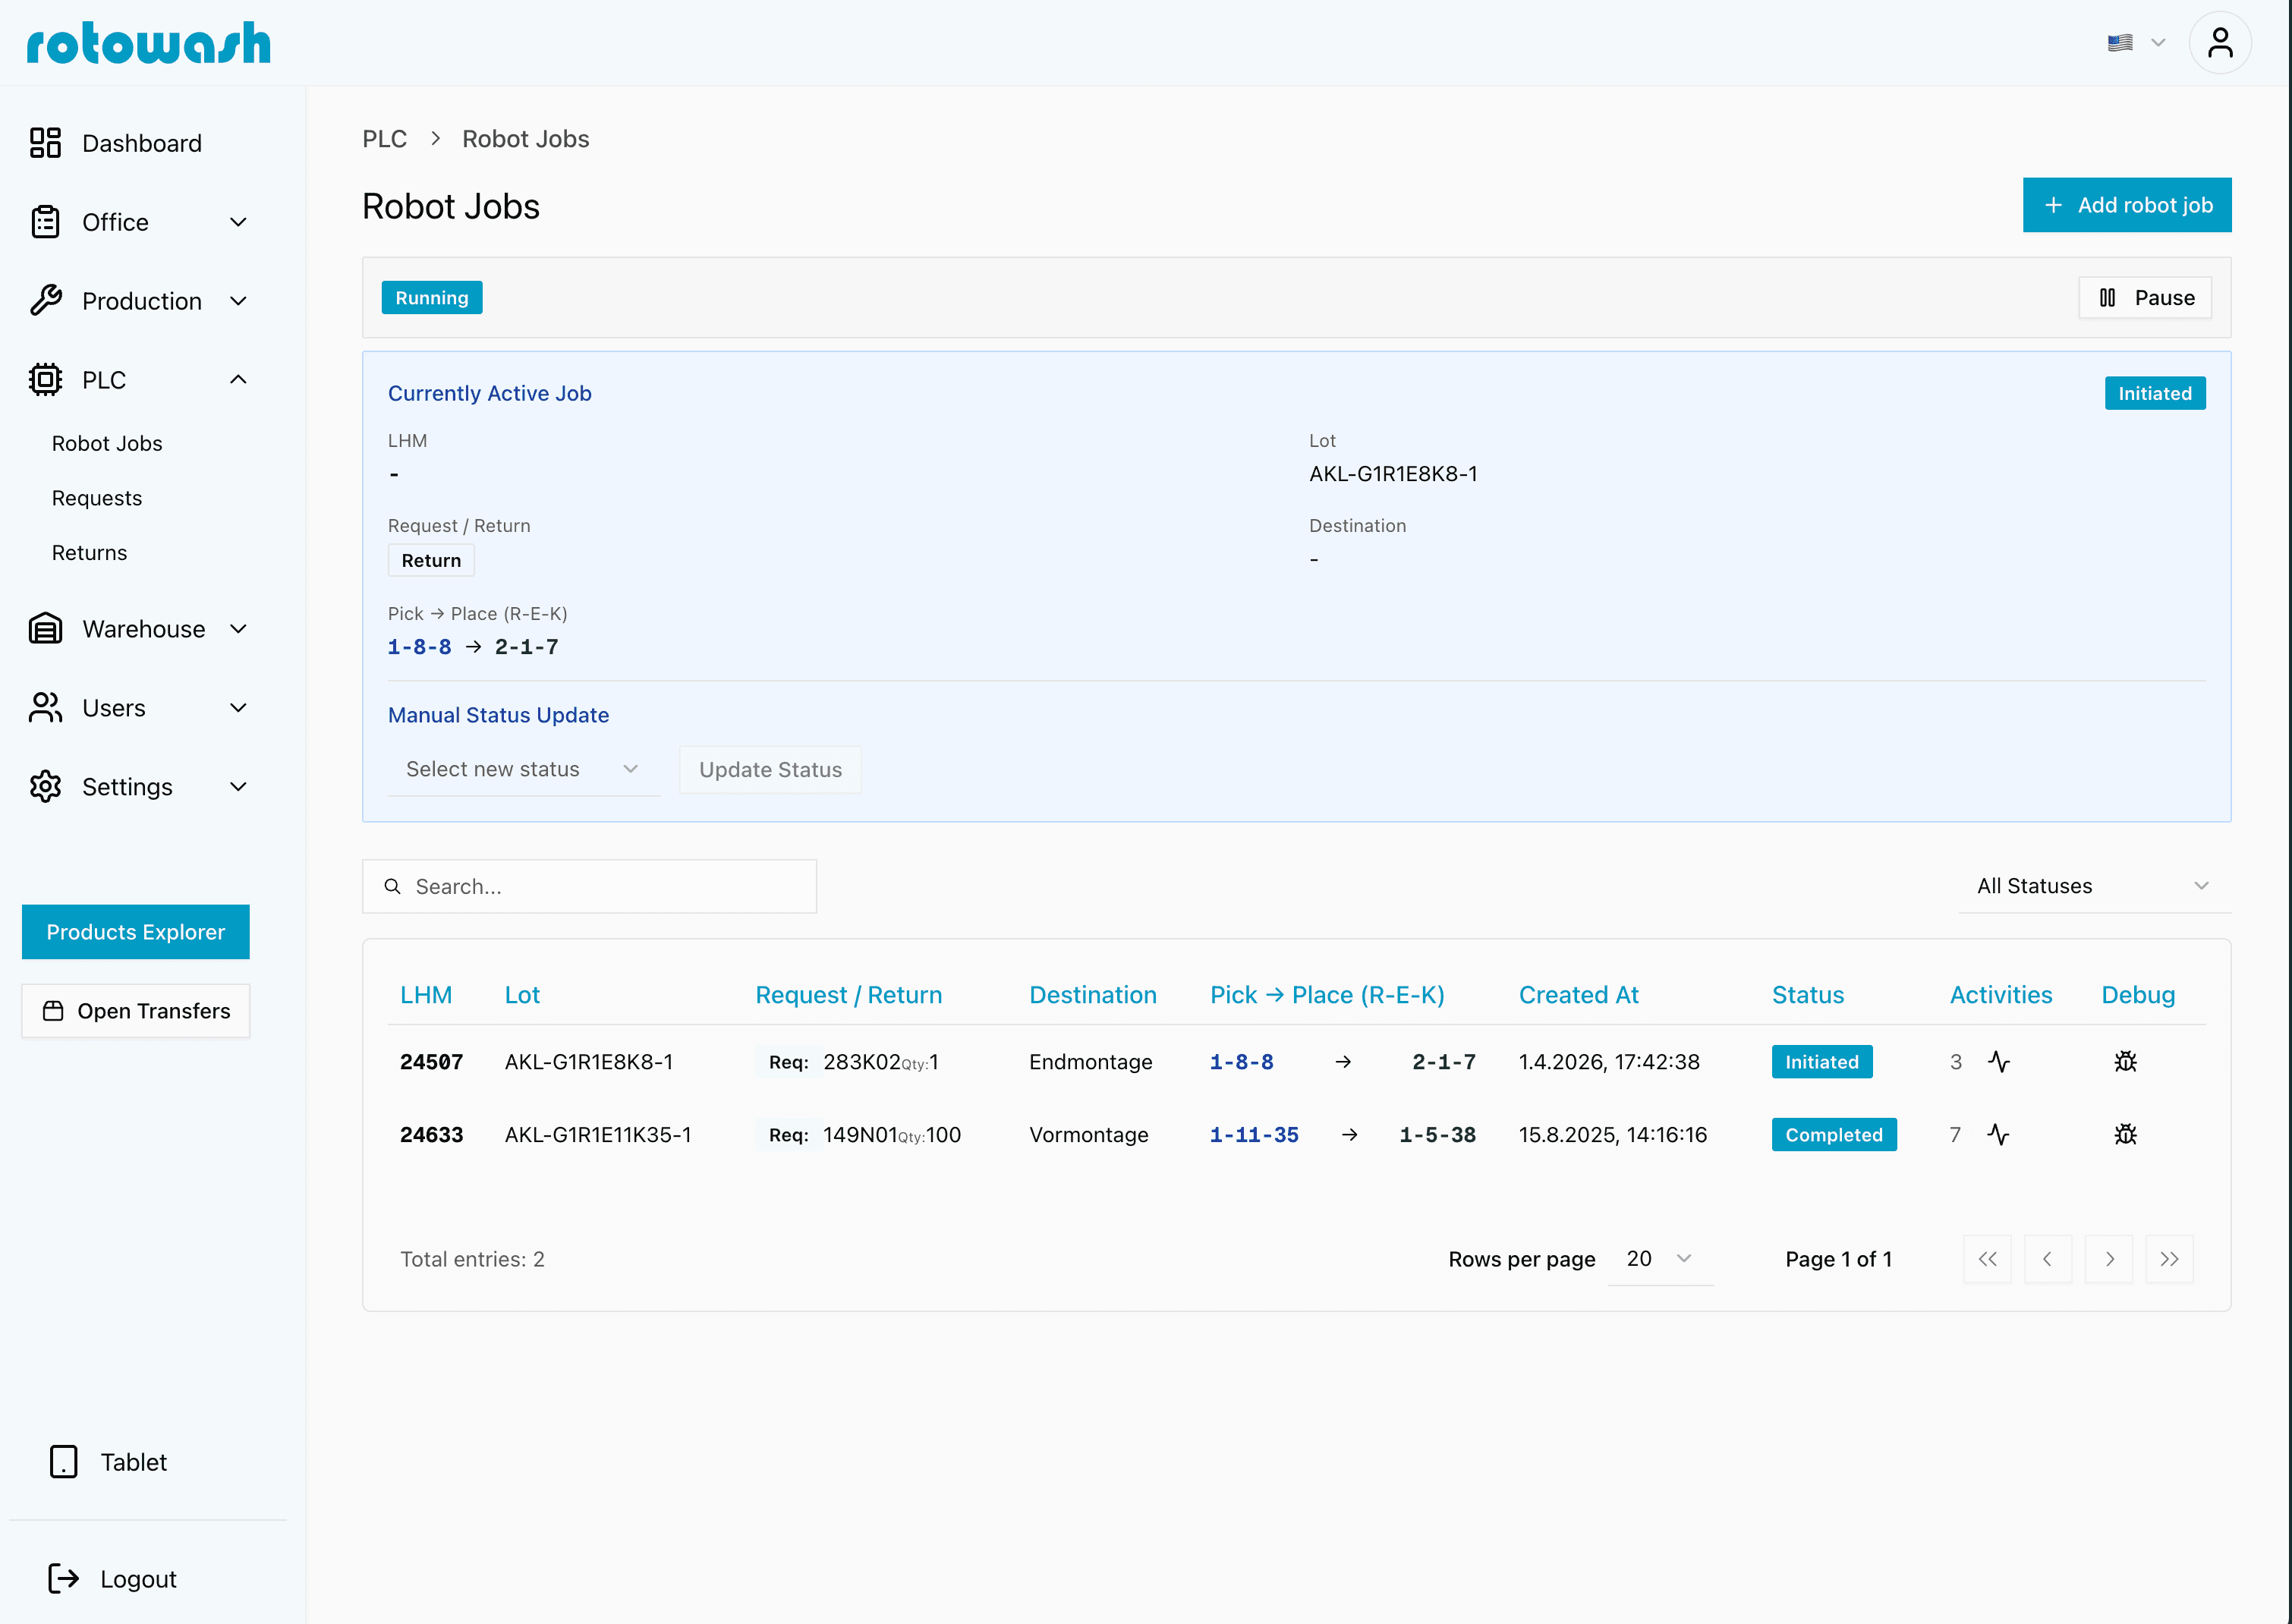This screenshot has height=1624, width=2292.
Task: Open activities icon for job 24507
Action: click(1999, 1062)
